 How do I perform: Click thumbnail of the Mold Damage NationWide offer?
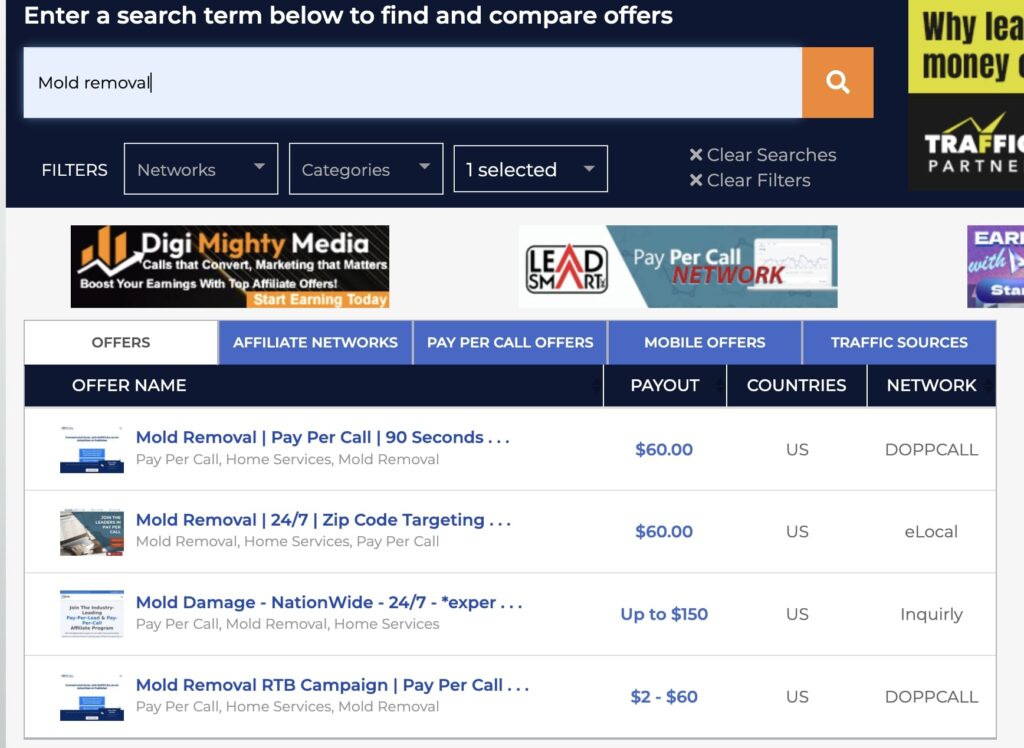(91, 614)
